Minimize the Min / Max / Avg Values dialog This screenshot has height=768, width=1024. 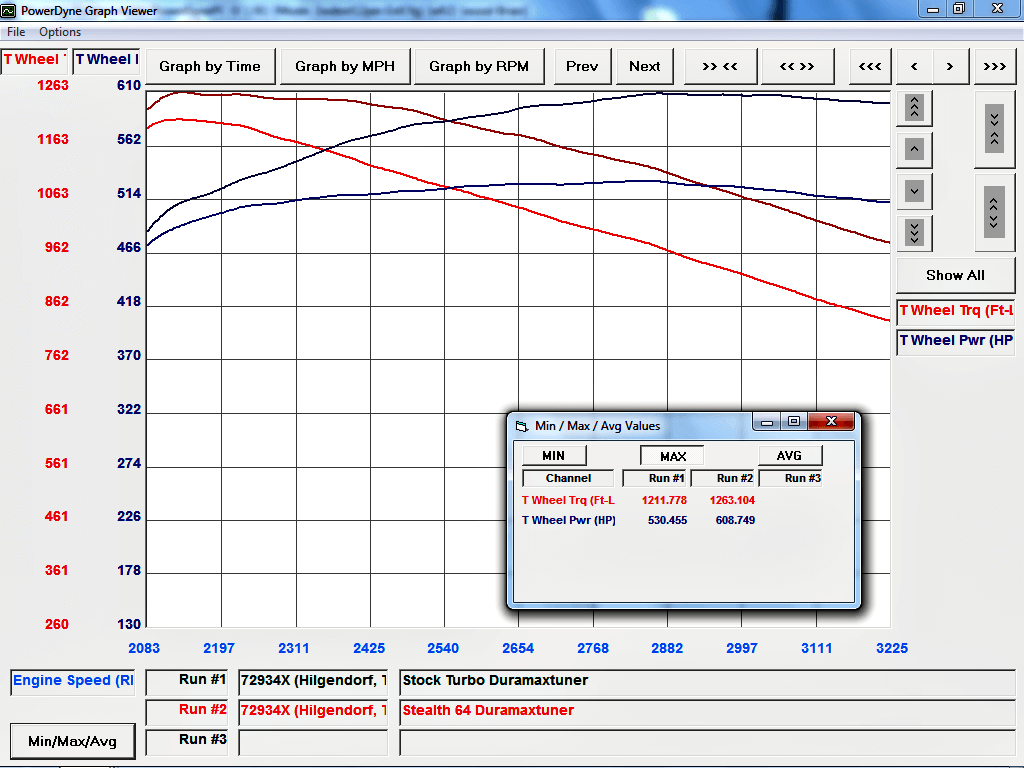[767, 421]
